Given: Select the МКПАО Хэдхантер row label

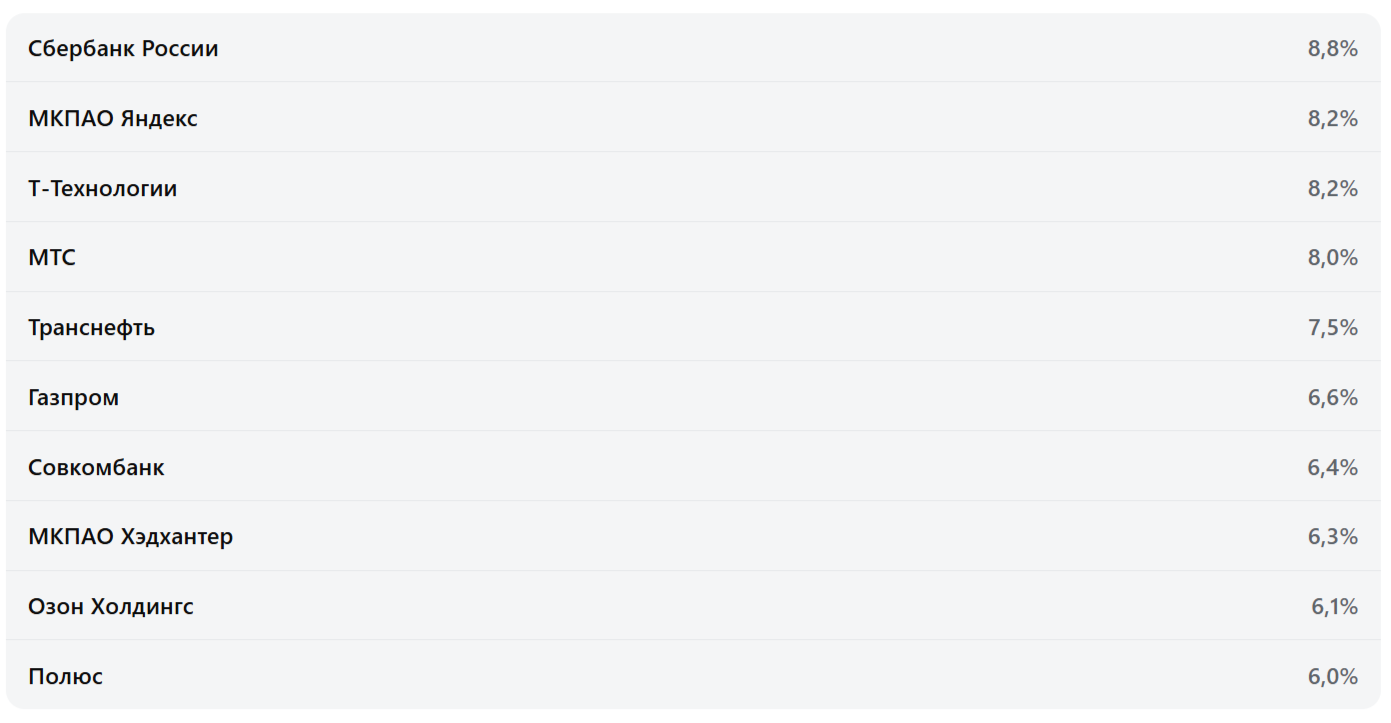Looking at the screenshot, I should [x=131, y=537].
